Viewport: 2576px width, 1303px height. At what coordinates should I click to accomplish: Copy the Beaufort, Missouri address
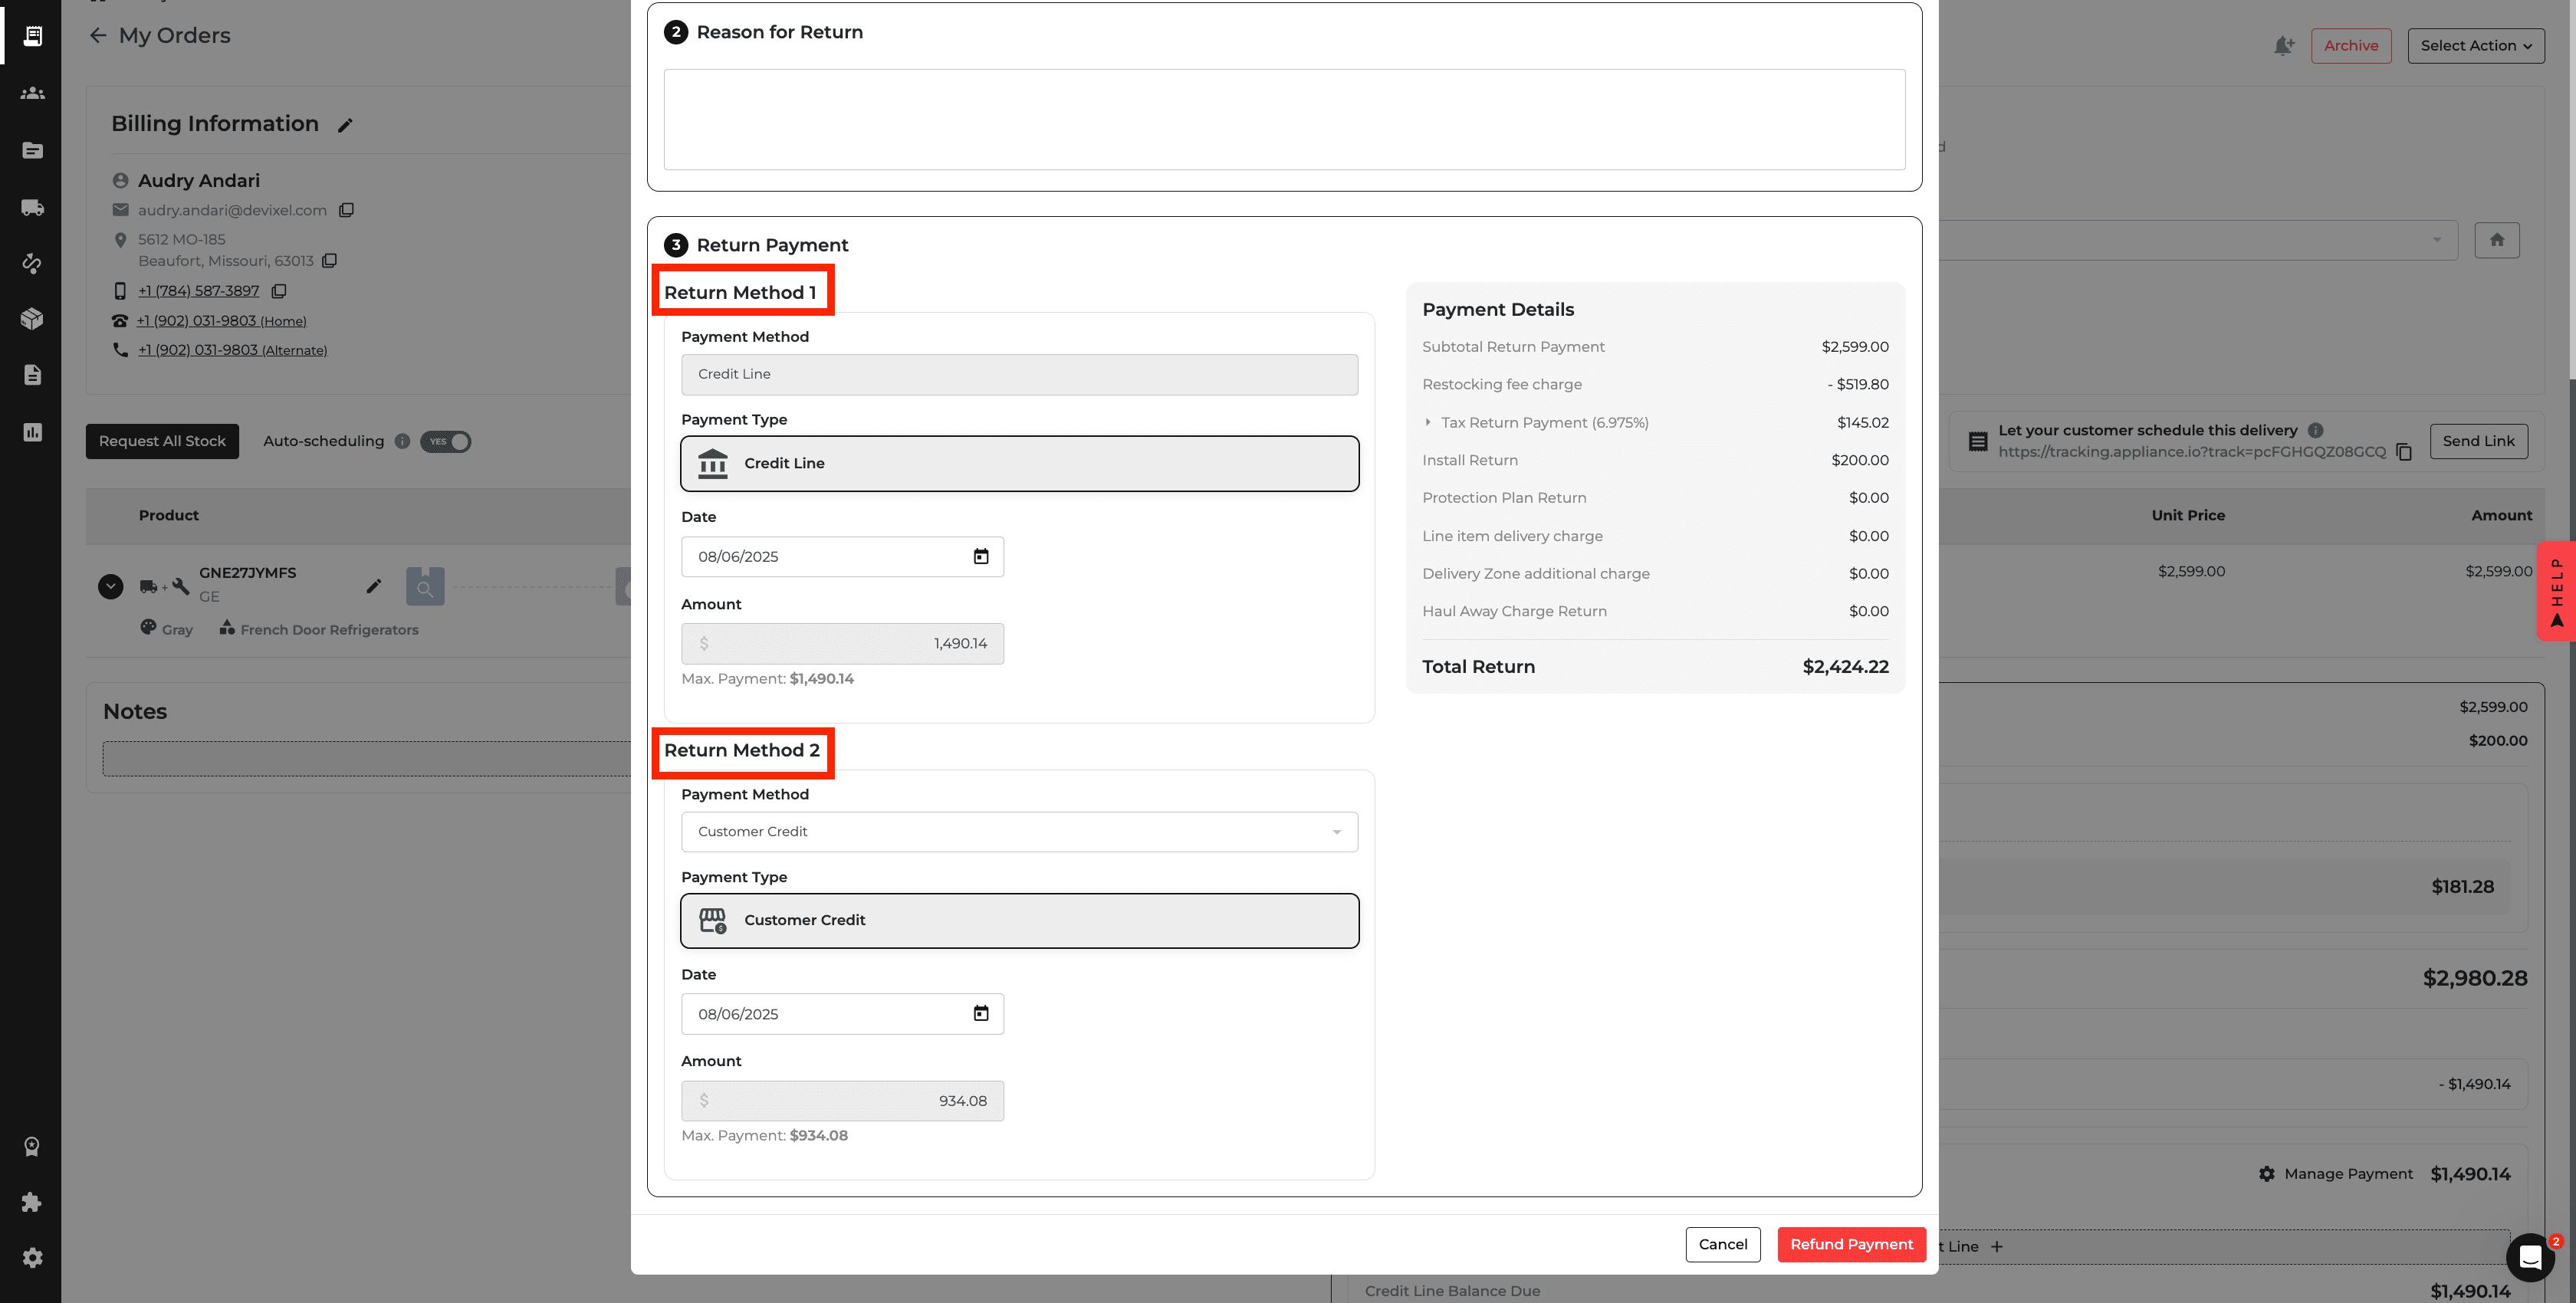[x=329, y=261]
